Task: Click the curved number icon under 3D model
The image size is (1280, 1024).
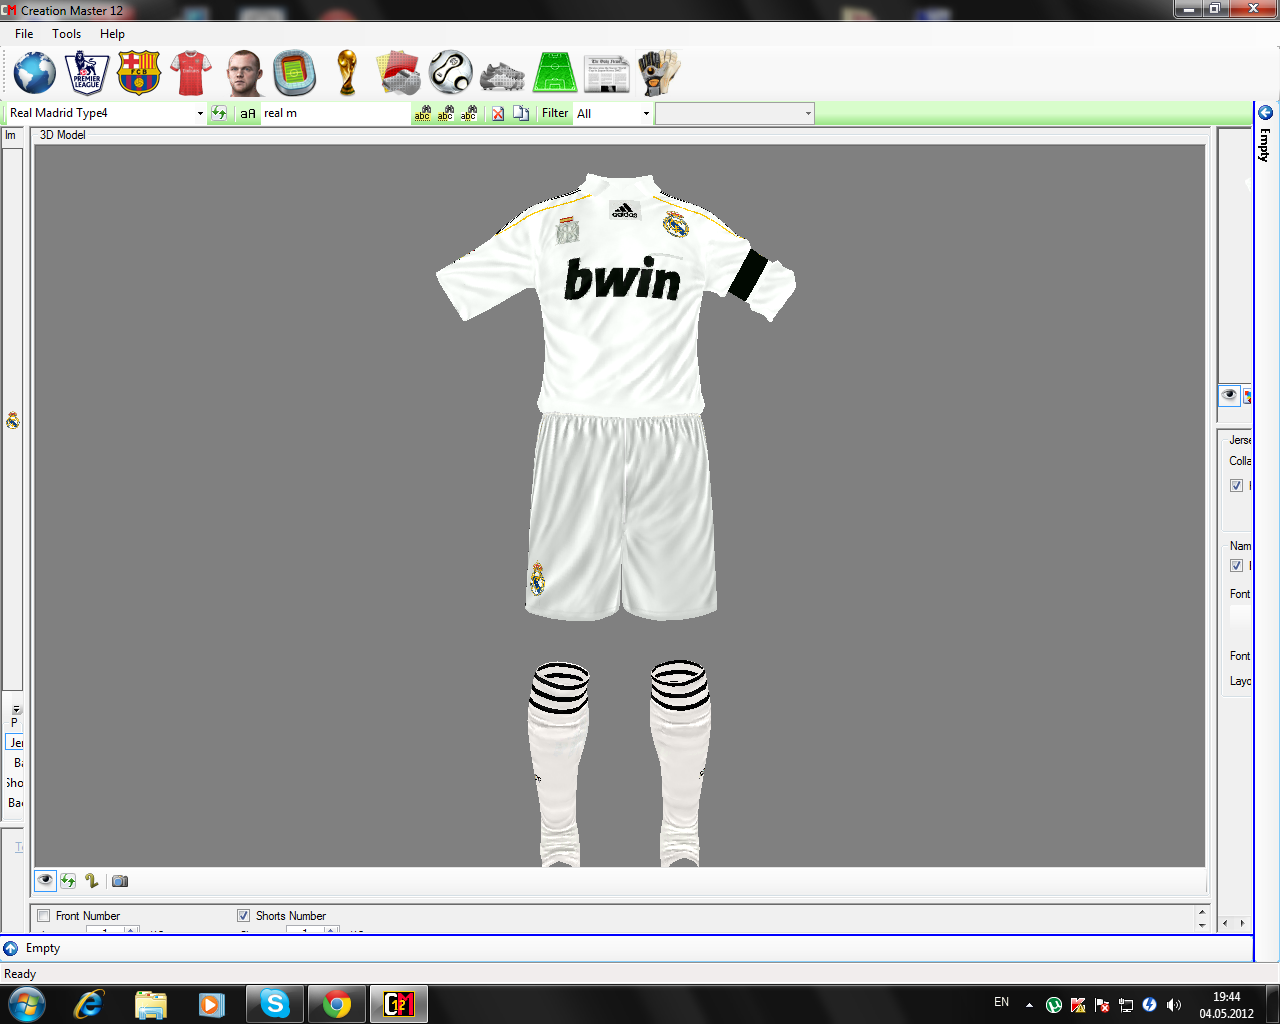Action: tap(91, 881)
